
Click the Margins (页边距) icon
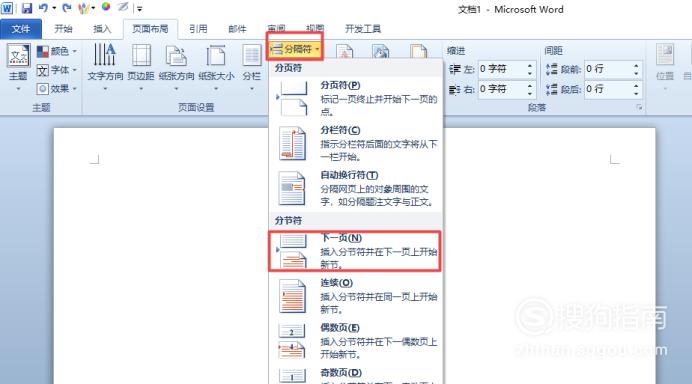[141, 55]
